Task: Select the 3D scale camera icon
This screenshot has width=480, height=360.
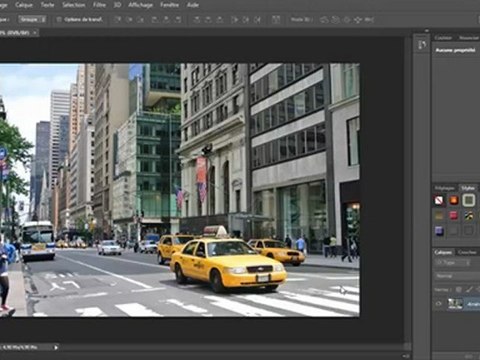Action: tap(369, 20)
